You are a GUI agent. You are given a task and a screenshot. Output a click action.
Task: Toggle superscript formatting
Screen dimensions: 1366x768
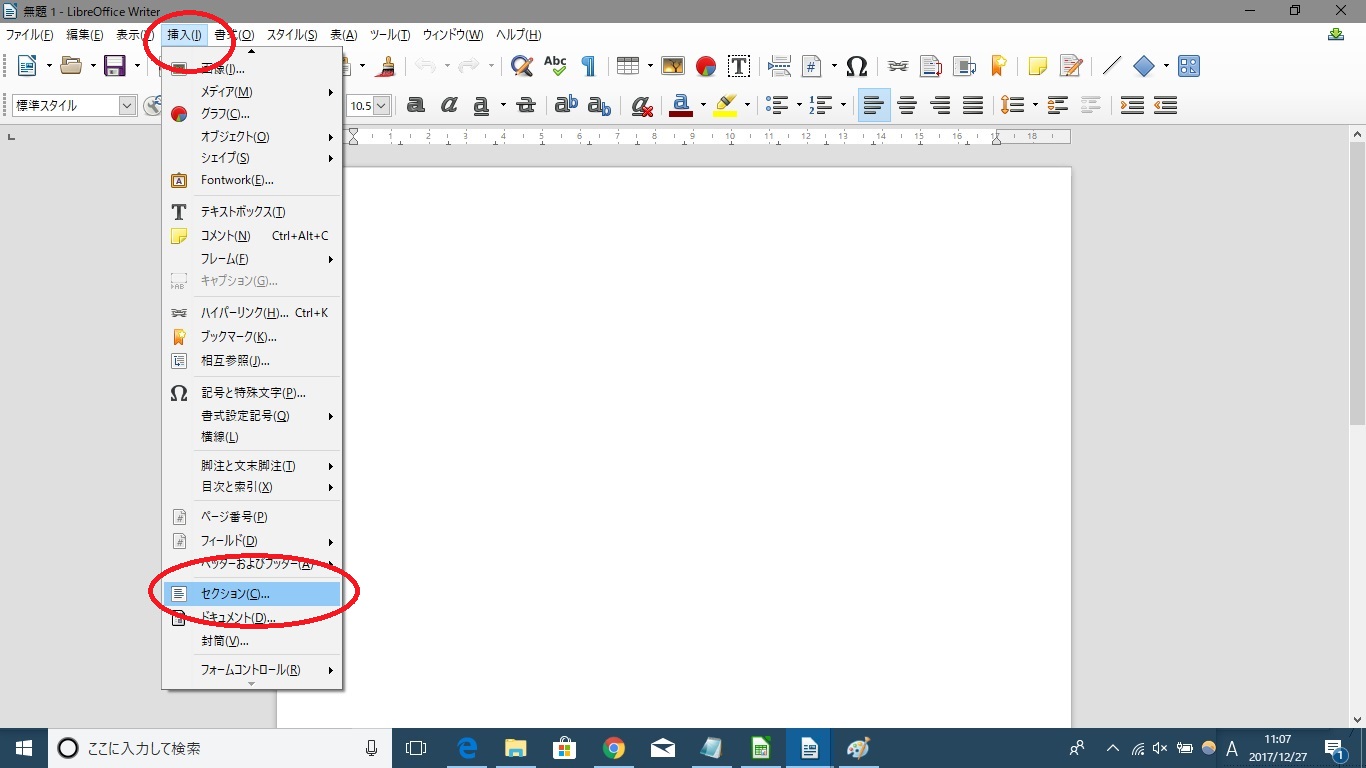pyautogui.click(x=566, y=105)
